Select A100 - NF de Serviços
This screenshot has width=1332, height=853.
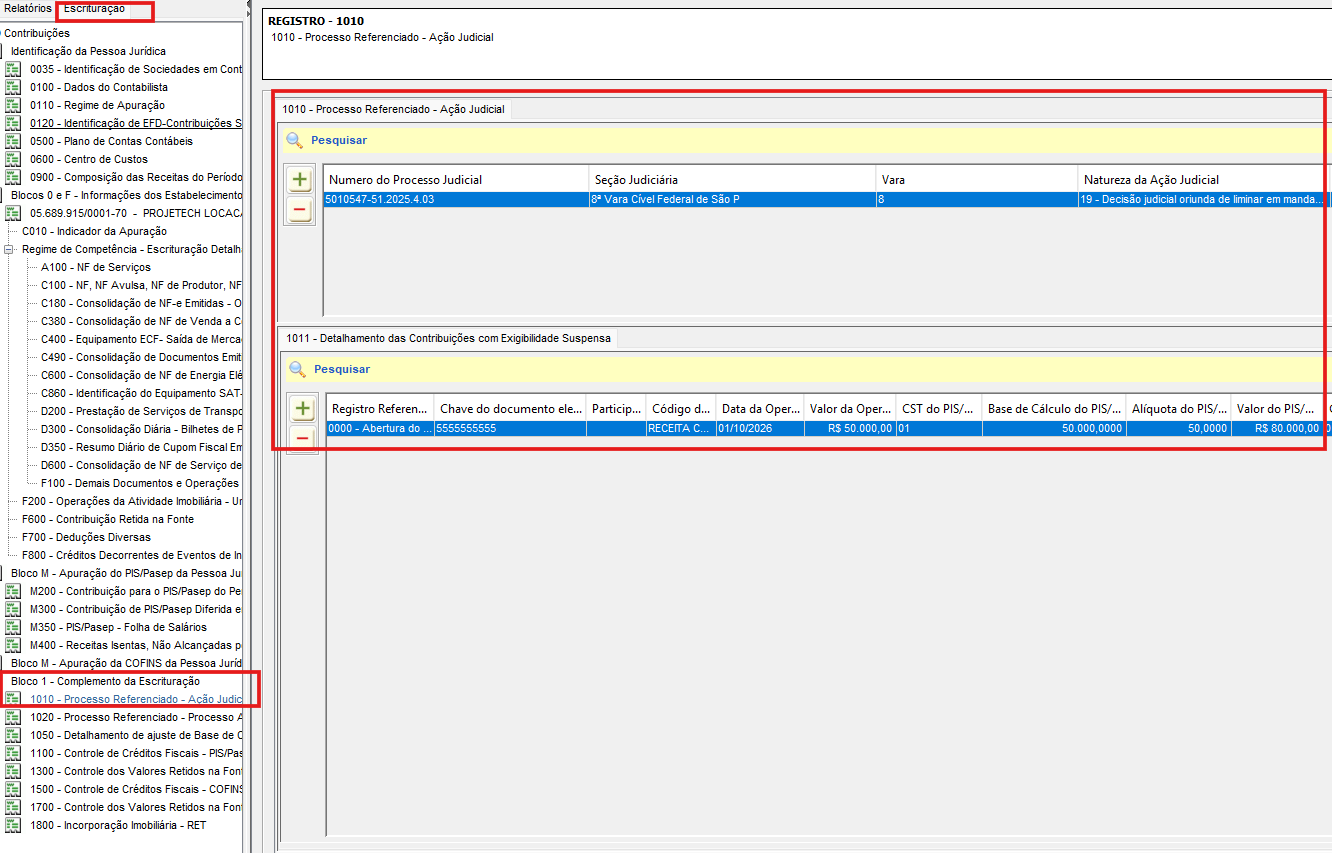[x=96, y=267]
